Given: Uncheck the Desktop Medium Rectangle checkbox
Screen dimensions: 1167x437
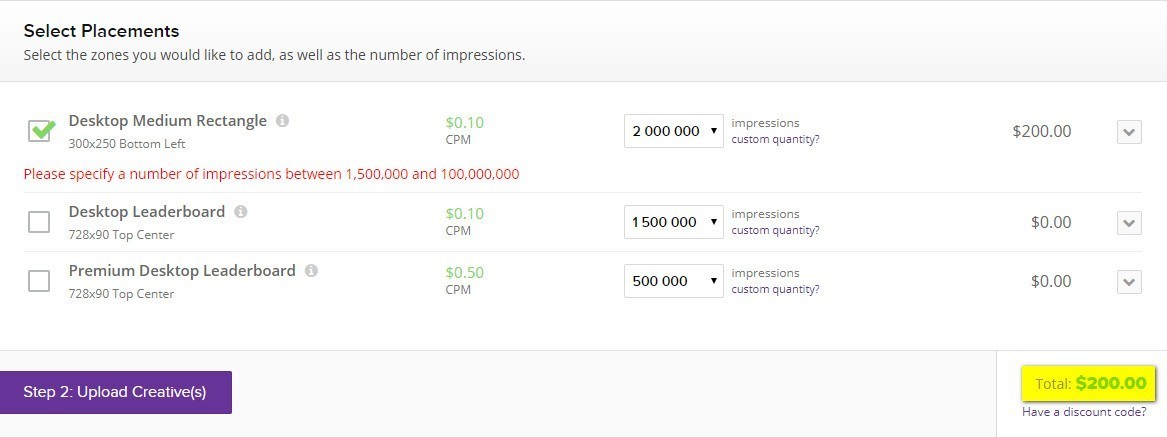Looking at the screenshot, I should click(39, 131).
